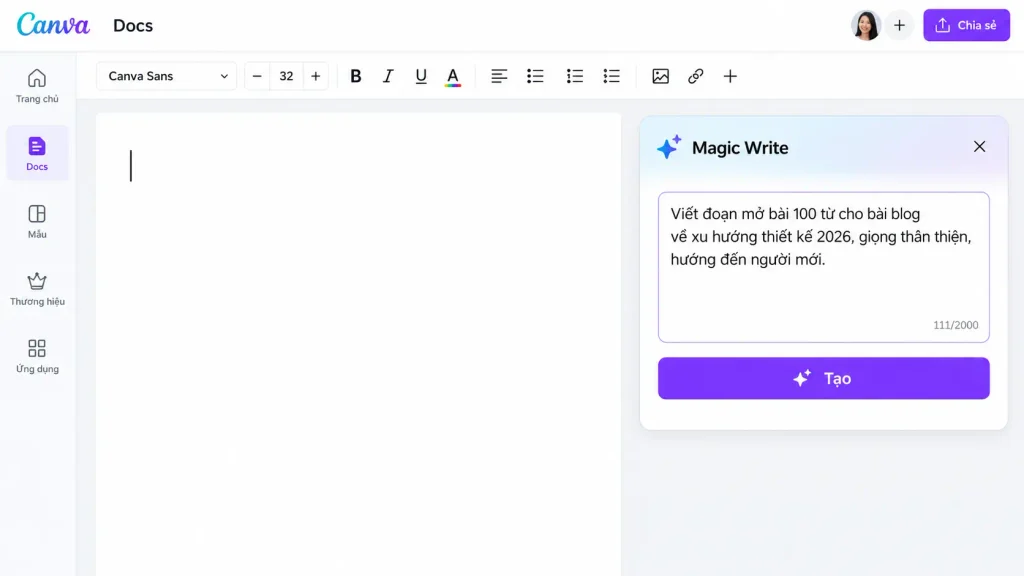Apply numbered list formatting
This screenshot has height=576, width=1024.
[x=575, y=76]
